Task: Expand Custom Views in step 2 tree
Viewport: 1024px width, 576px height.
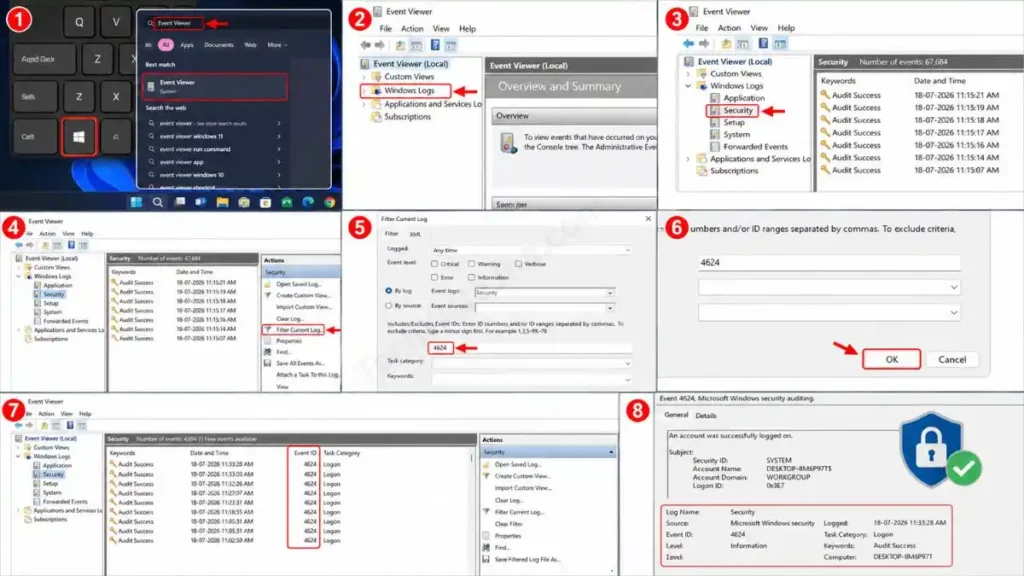Action: [364, 77]
